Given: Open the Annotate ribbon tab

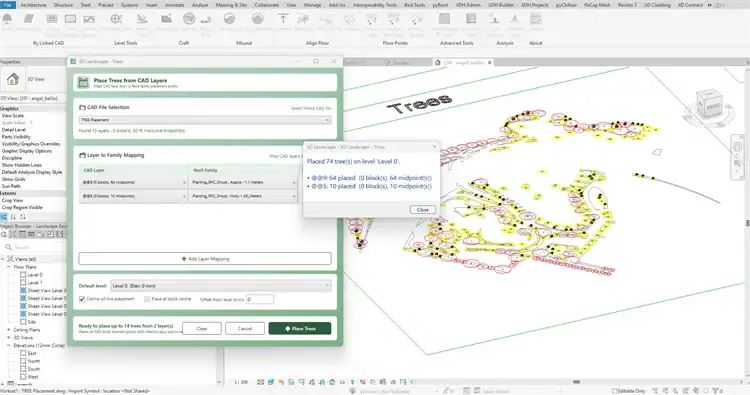Looking at the screenshot, I should tap(175, 5).
